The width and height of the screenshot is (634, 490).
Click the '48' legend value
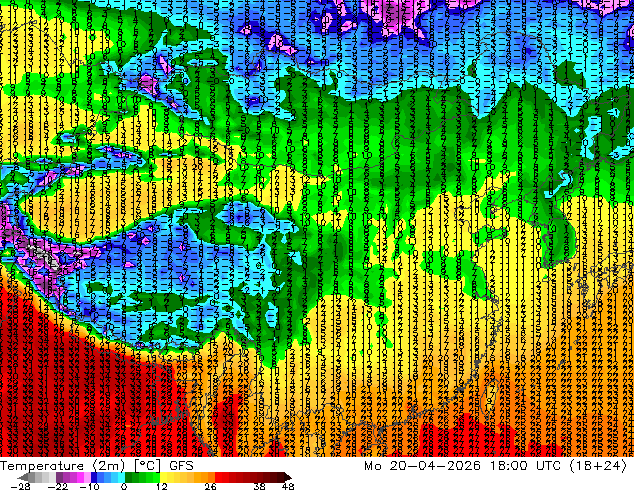click(288, 486)
